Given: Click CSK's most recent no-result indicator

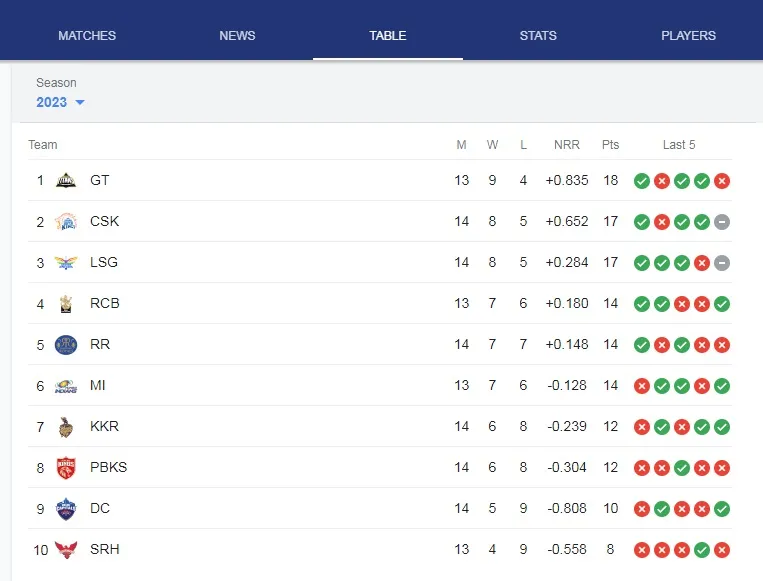Looking at the screenshot, I should pos(722,222).
